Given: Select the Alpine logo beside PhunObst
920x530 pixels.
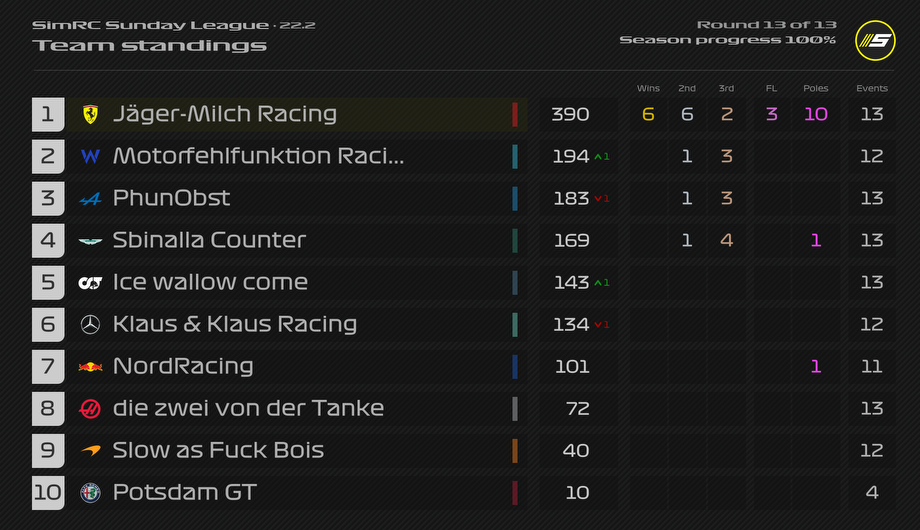Looking at the screenshot, I should tap(90, 200).
